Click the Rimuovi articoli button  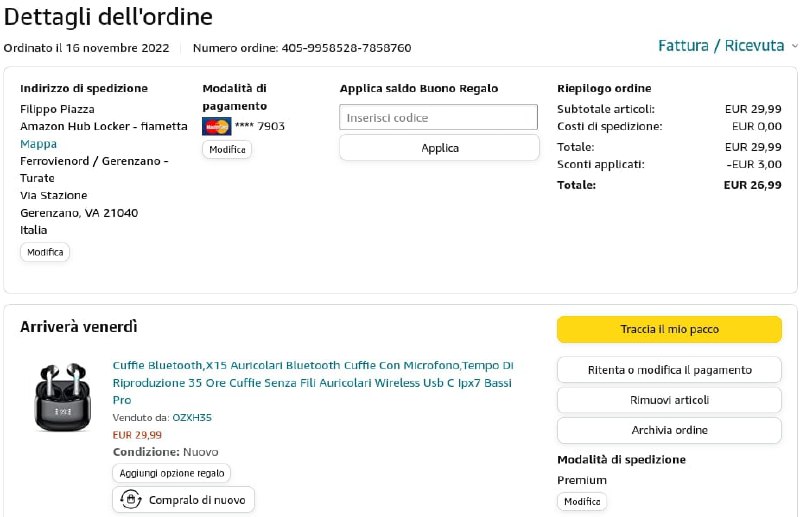[669, 400]
